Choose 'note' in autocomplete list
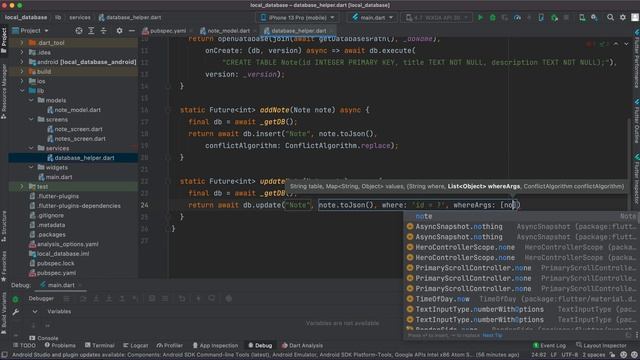640x360 pixels. click(520, 216)
